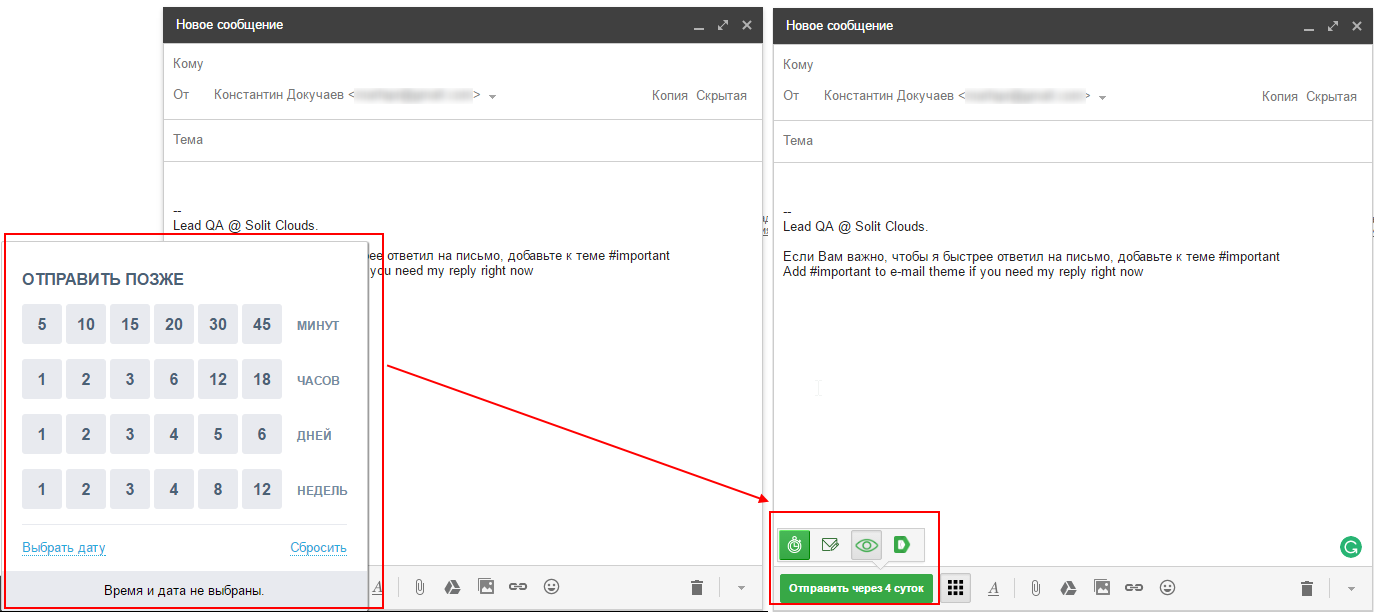Insert Drive file in window showing ОТПРАВИТЬ ПОЗЖЕ
Screen dimensions: 1388x612
[x=452, y=587]
